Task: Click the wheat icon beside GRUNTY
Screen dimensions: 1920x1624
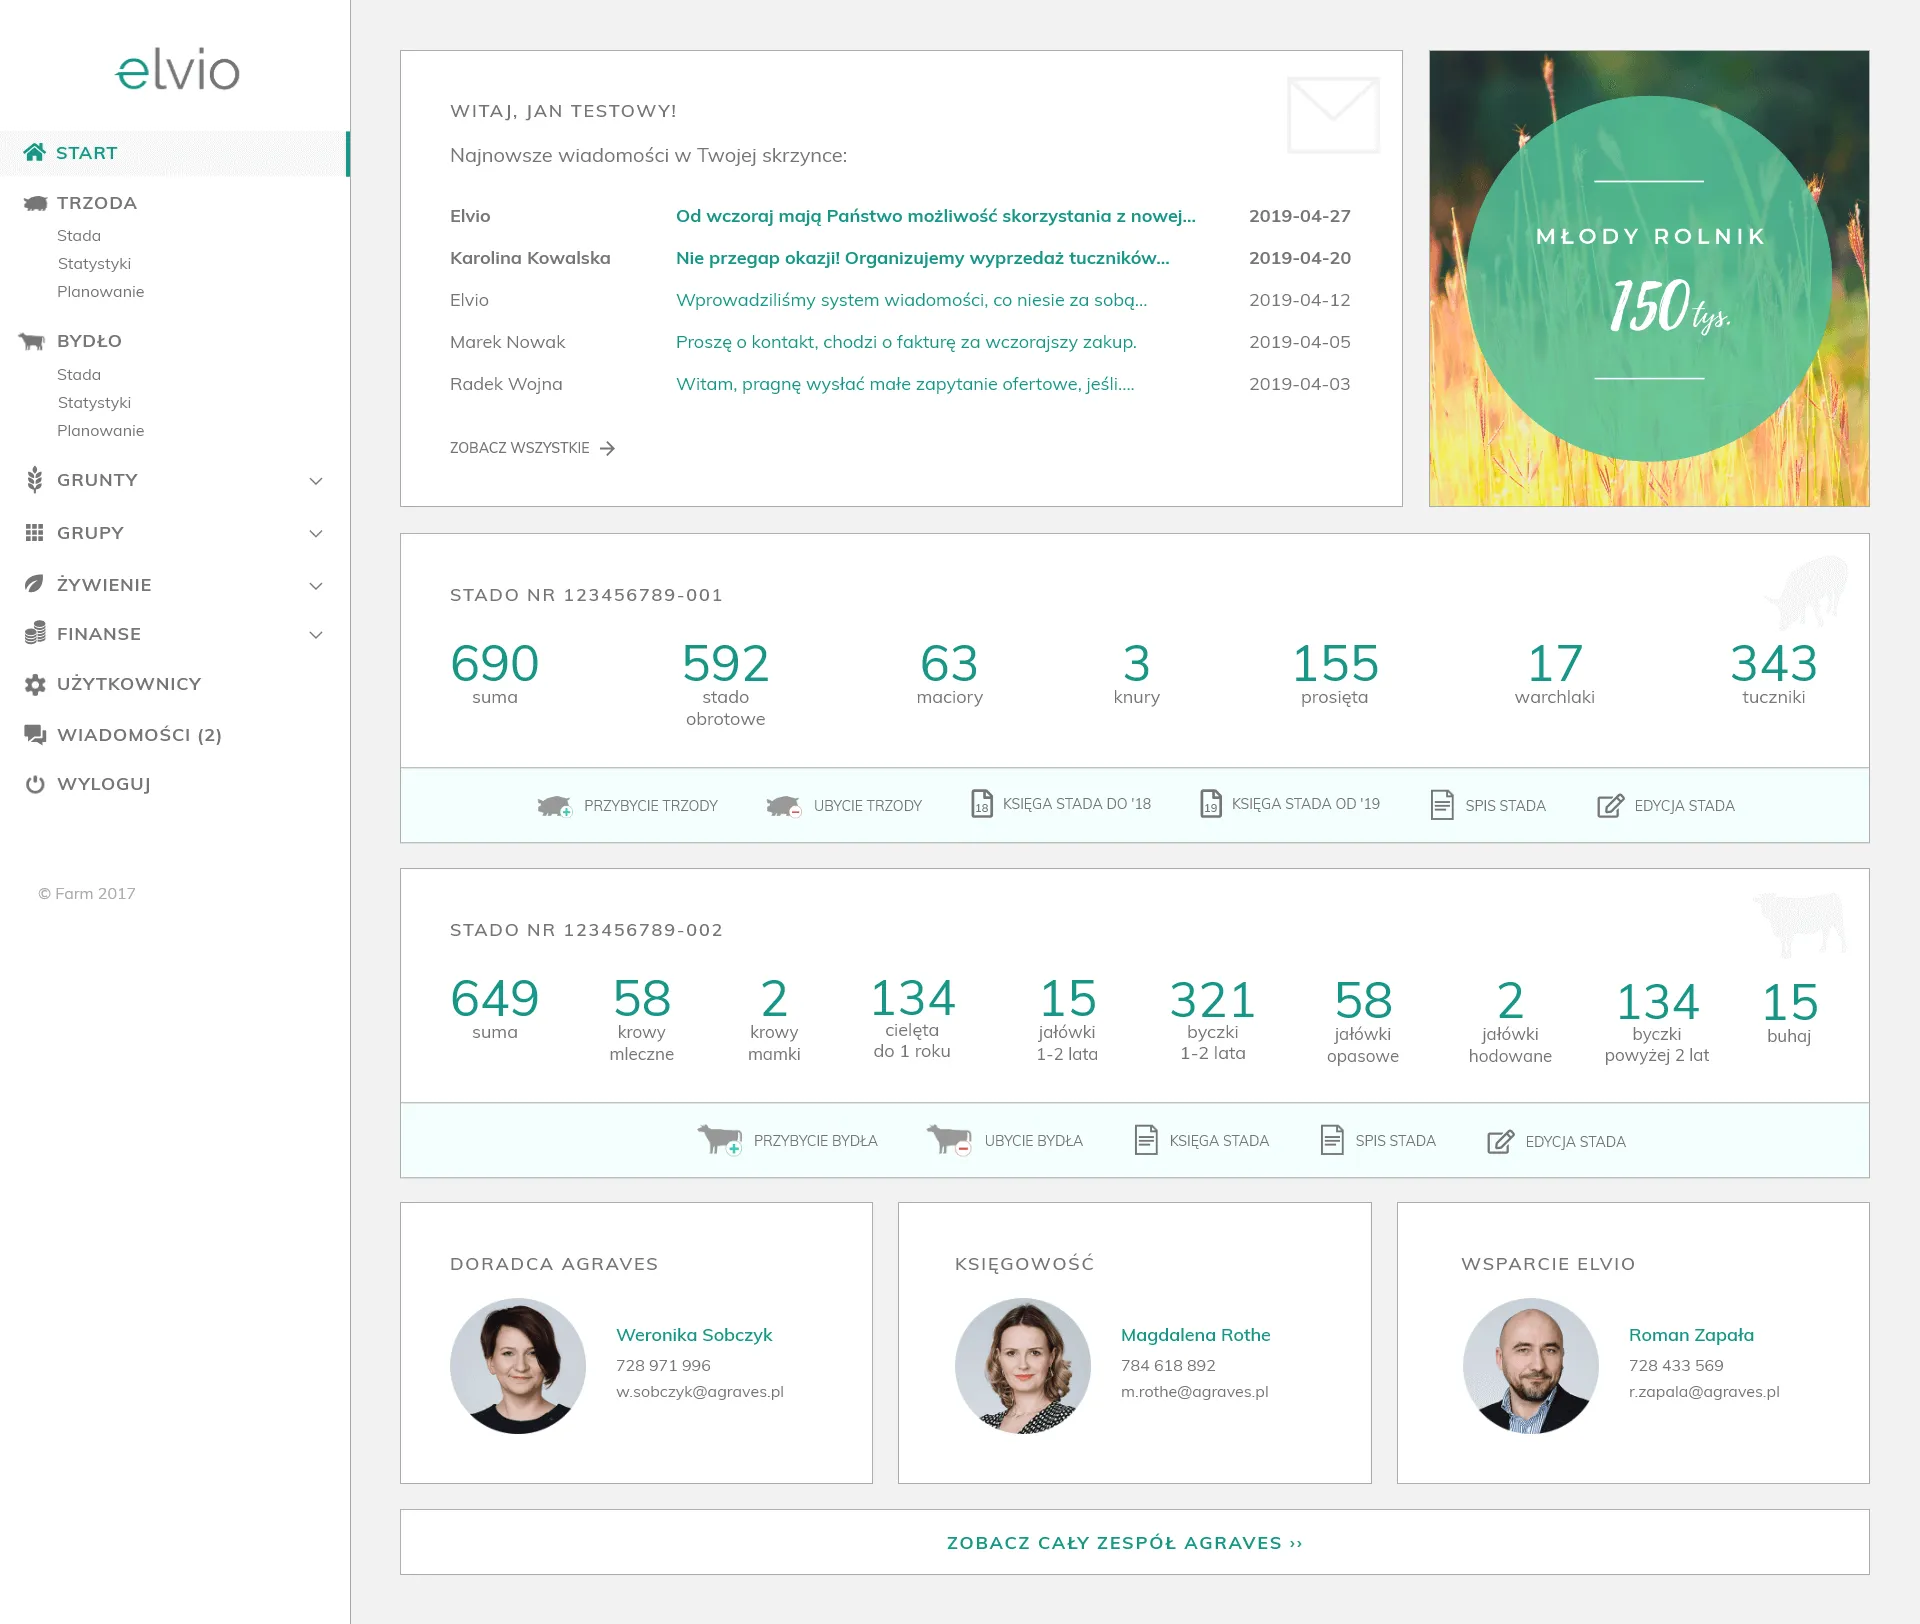Action: coord(35,480)
